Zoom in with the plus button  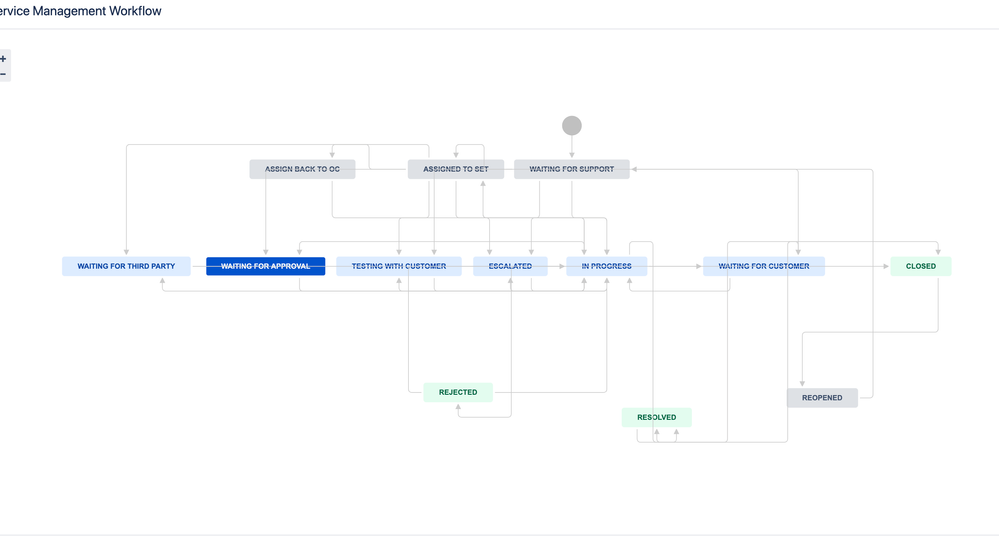click(3, 59)
